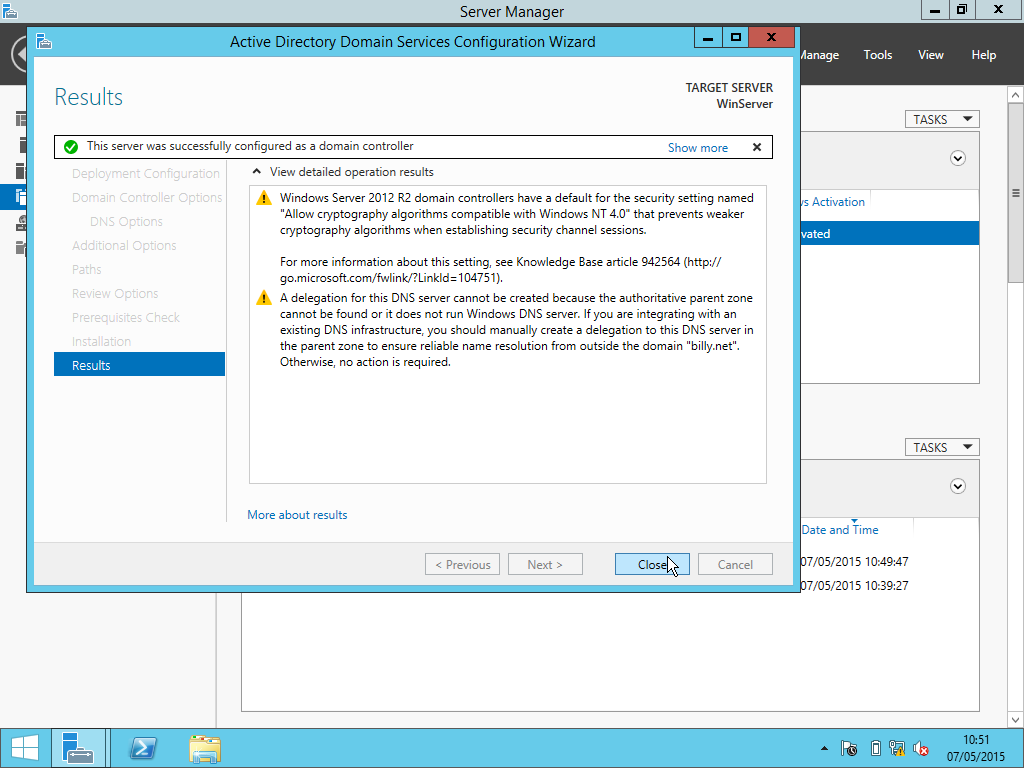Open the lower TASKS dropdown in Server Manager
The height and width of the screenshot is (768, 1024).
tap(942, 447)
